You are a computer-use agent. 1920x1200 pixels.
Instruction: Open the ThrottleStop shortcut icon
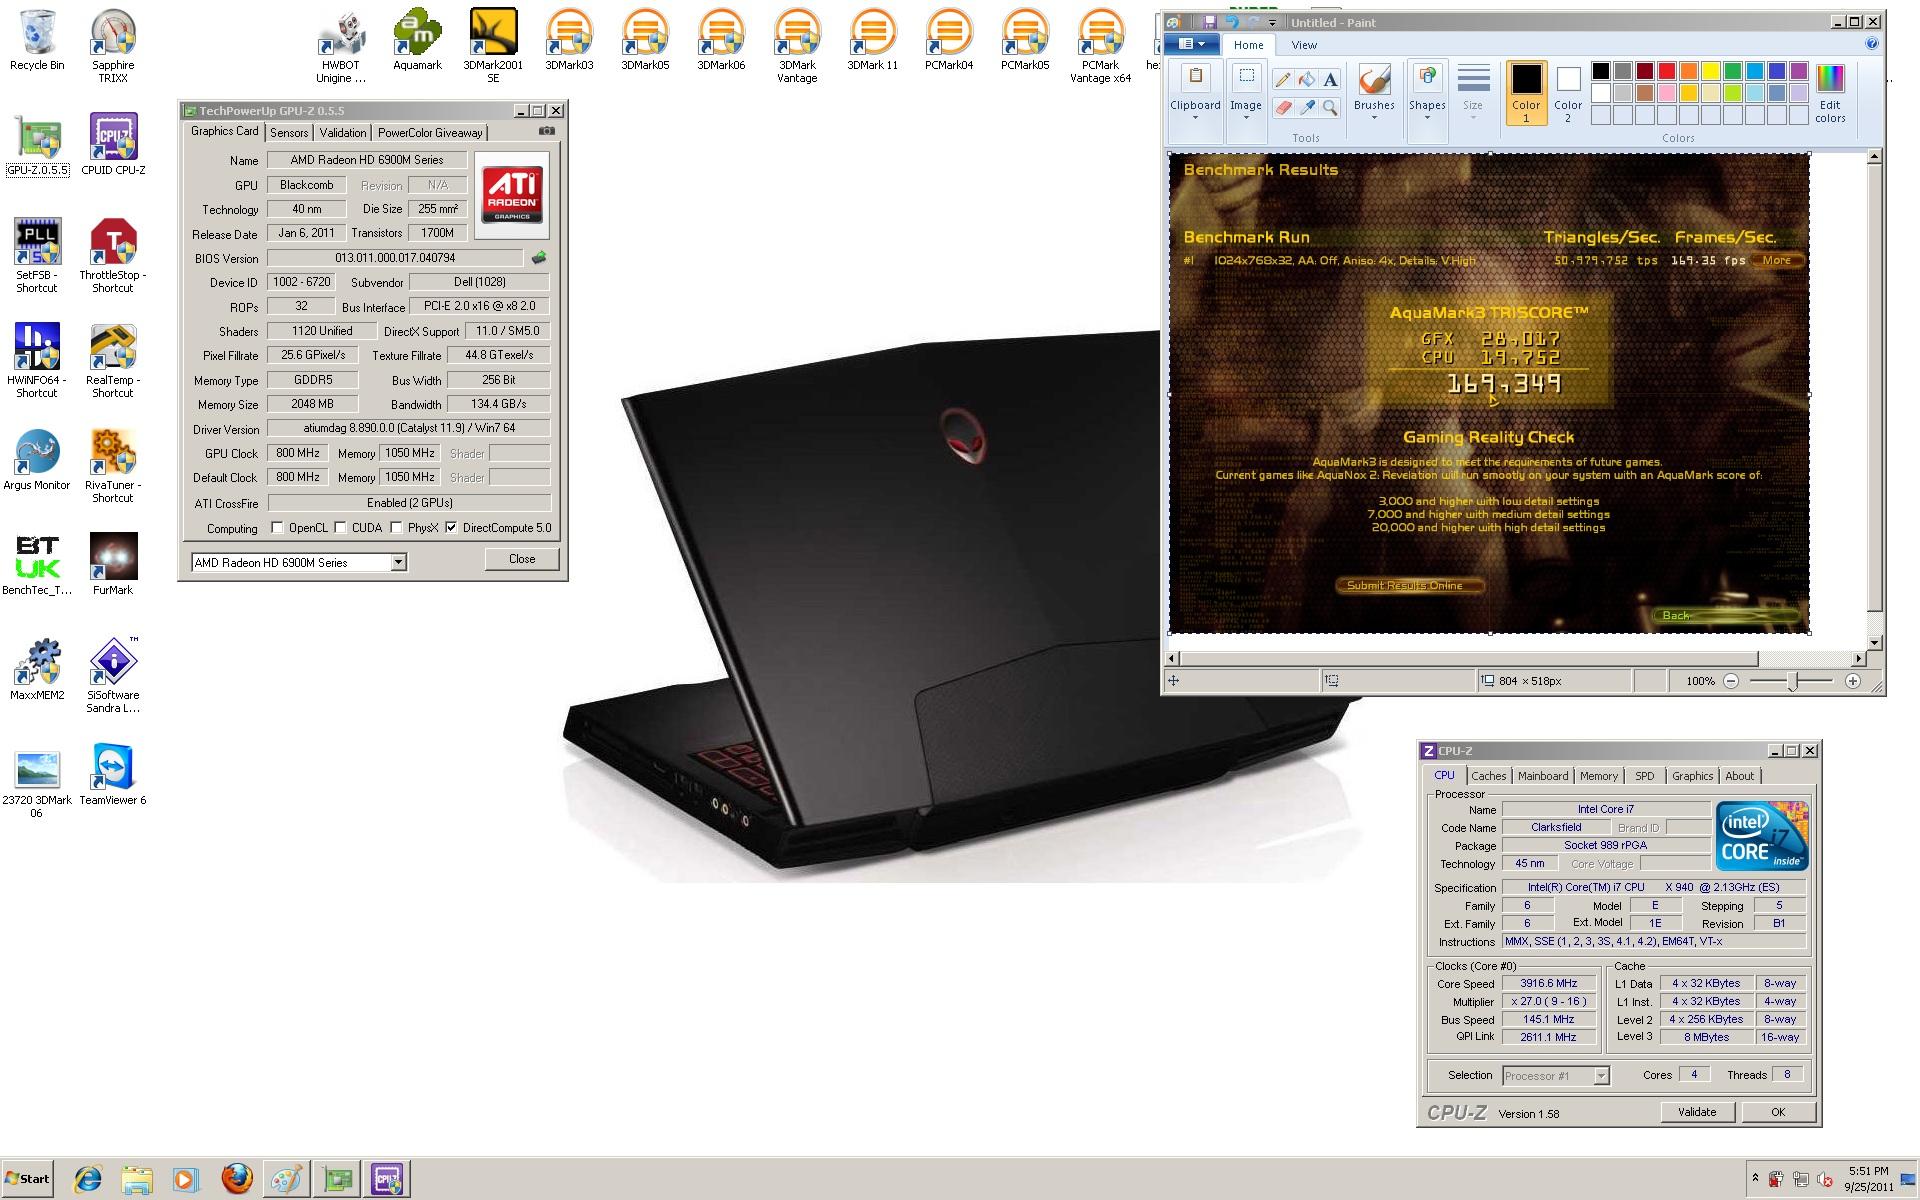(113, 255)
